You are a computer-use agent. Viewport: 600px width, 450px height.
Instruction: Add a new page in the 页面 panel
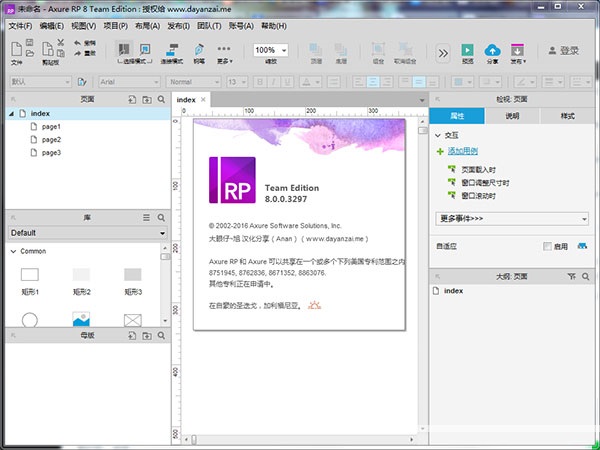coord(132,99)
